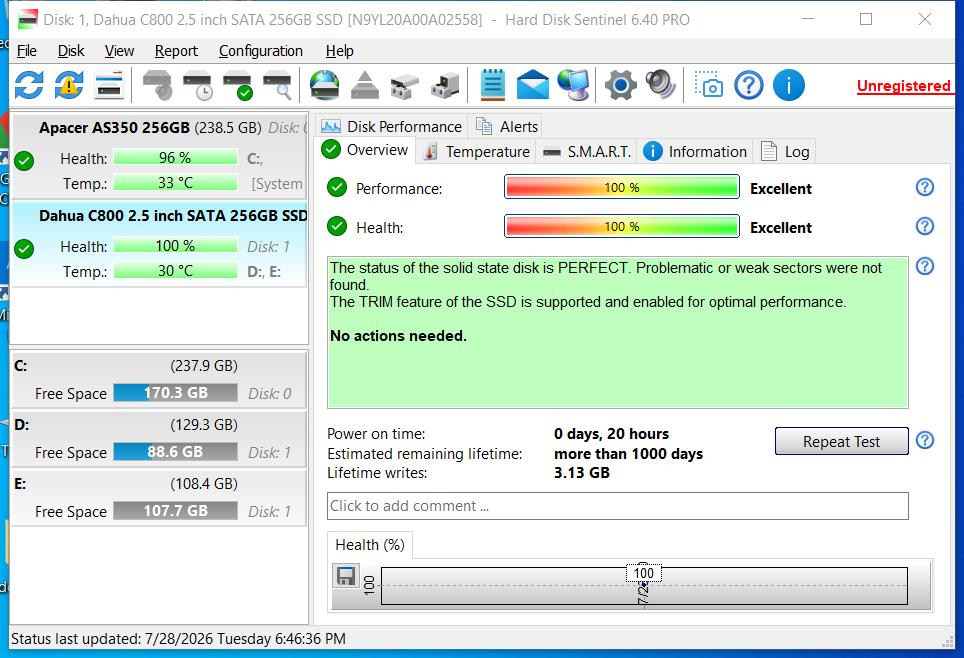Screen dimensions: 964x658
Task: Click disk with green checkmark icon
Action: coord(237,85)
